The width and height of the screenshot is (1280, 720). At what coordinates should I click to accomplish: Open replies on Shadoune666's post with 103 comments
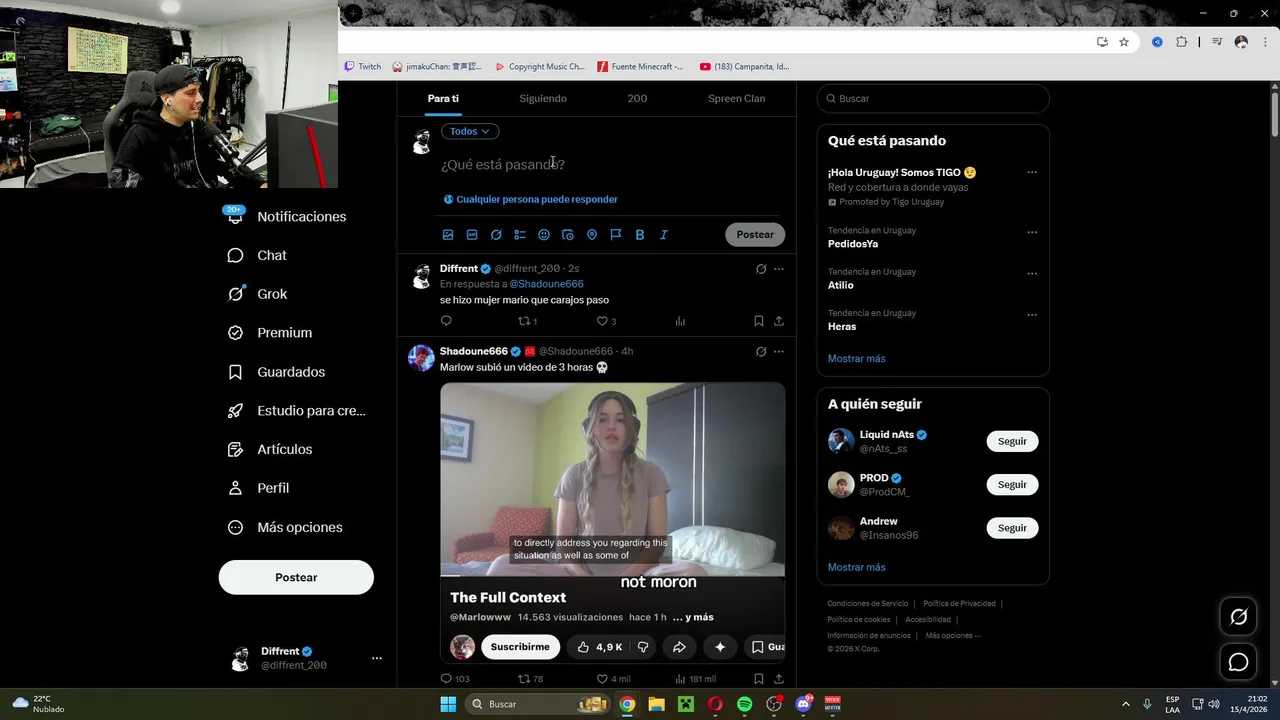coord(455,679)
